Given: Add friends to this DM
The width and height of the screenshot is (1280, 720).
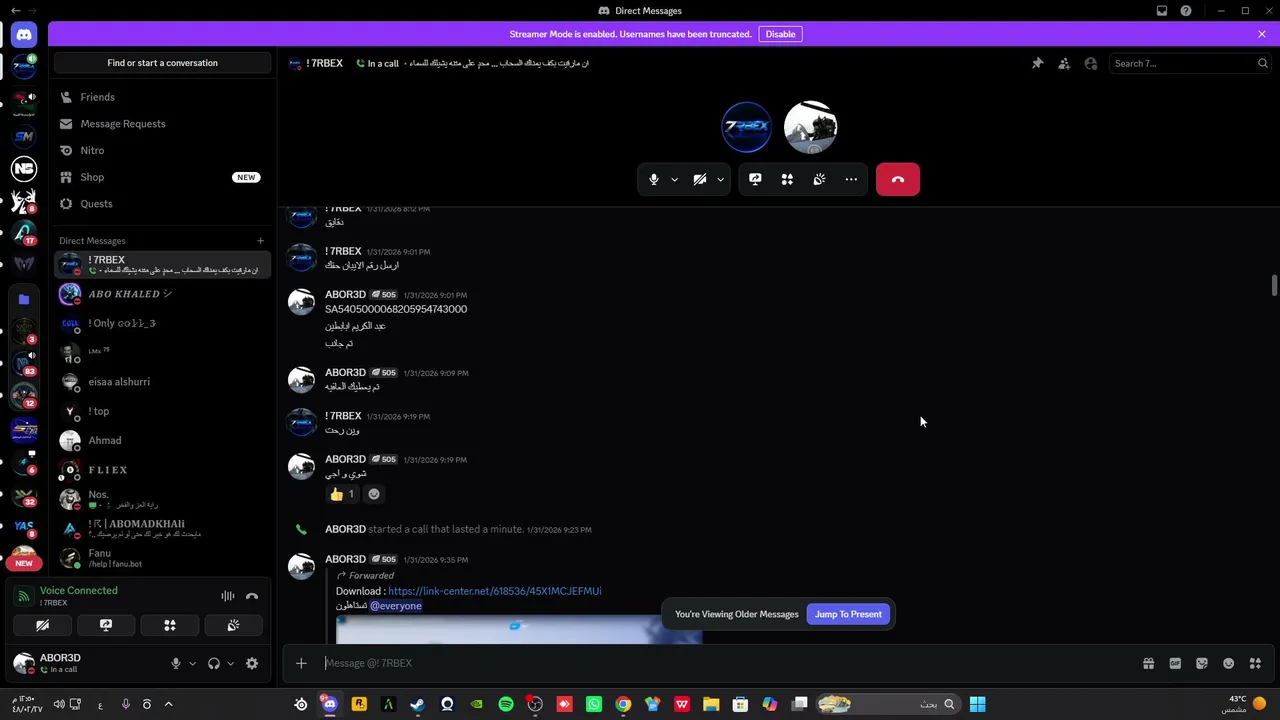Looking at the screenshot, I should pyautogui.click(x=1064, y=63).
